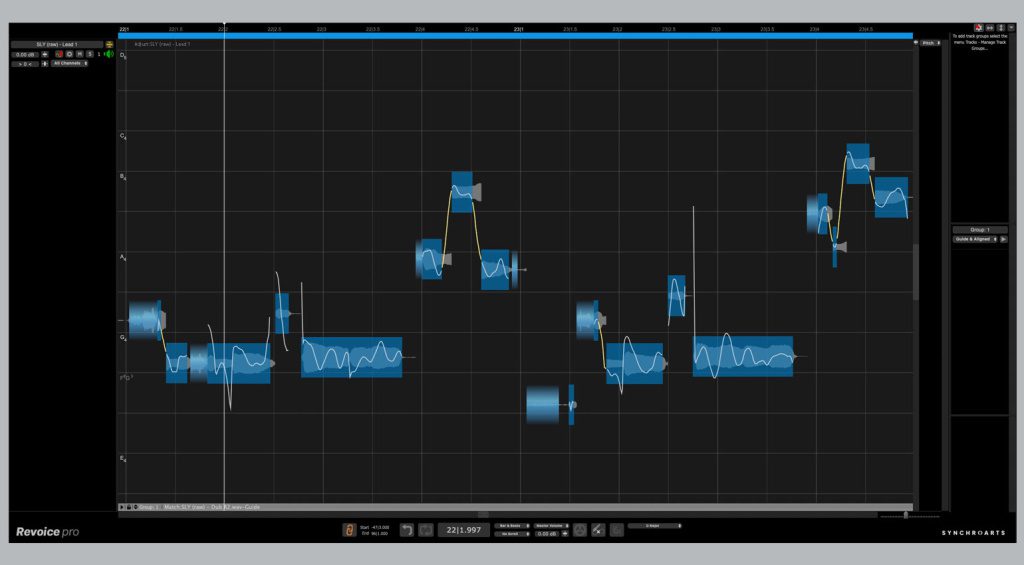
Task: Click the track gain stepper arrows
Action: click(44, 54)
